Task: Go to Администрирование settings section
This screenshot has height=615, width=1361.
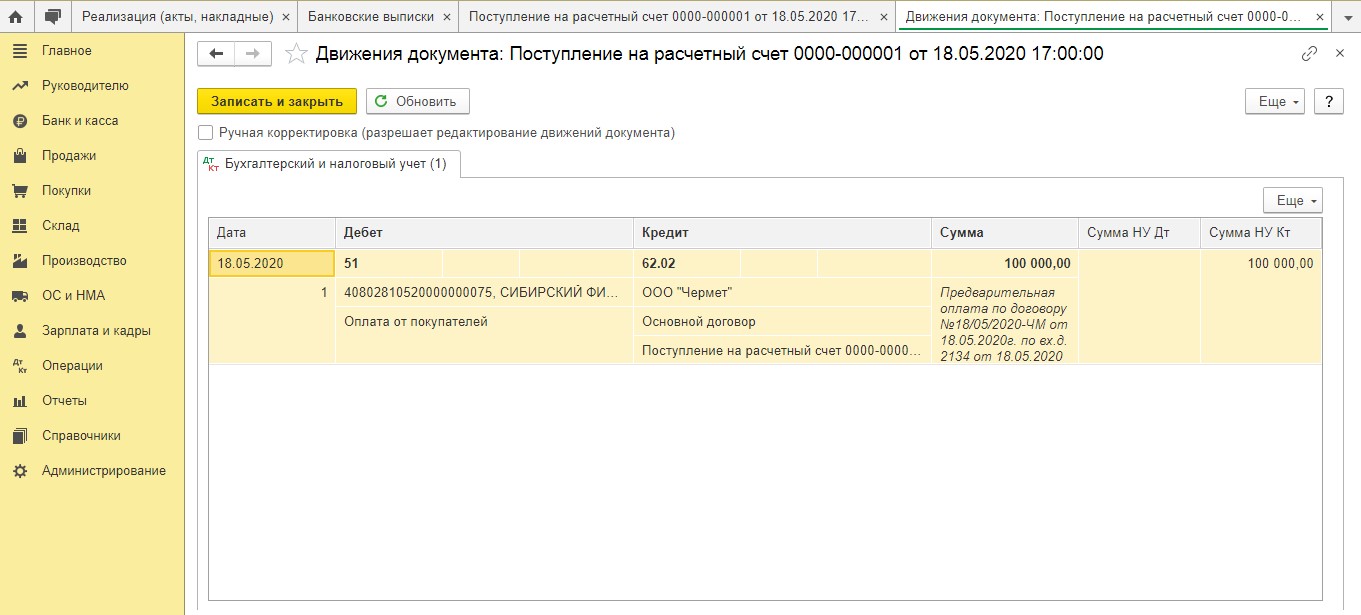Action: point(104,471)
